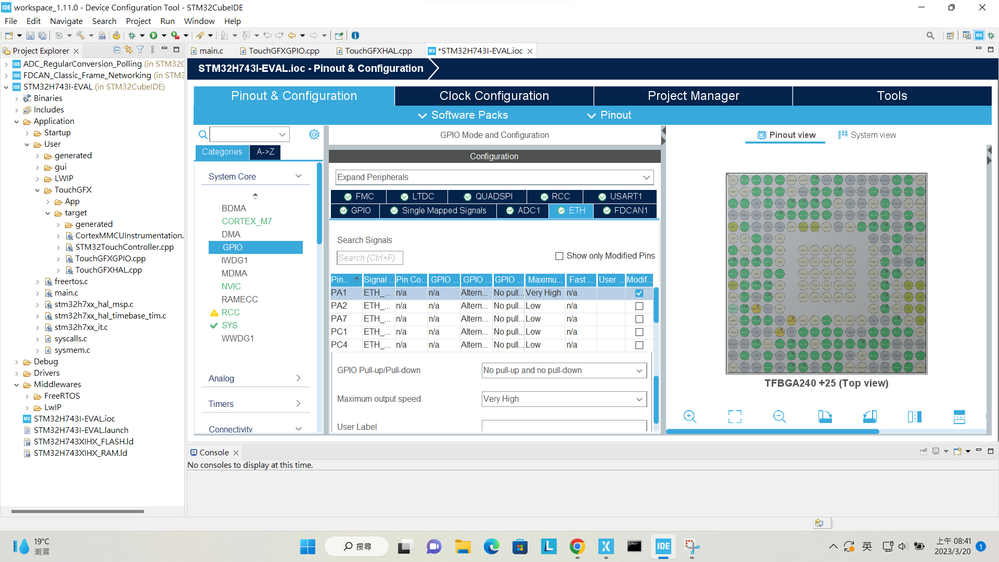The height and width of the screenshot is (562, 999).
Task: Select the ETH peripheral tab
Action: (571, 210)
